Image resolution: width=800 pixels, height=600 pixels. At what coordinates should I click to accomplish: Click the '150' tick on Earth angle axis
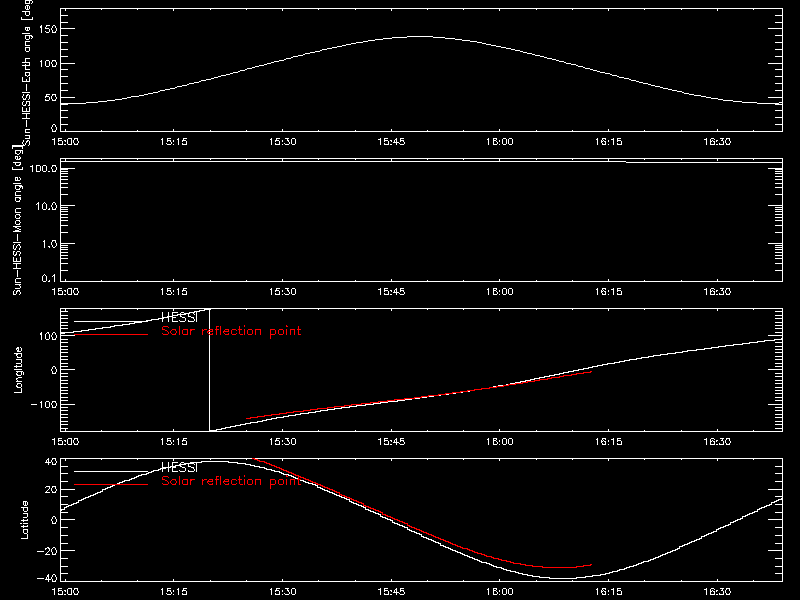coord(47,29)
